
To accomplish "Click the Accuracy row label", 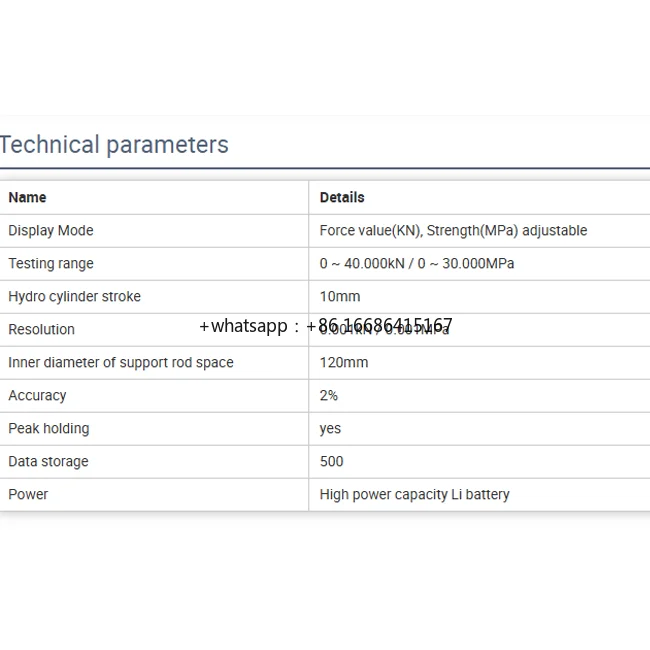I will pyautogui.click(x=38, y=395).
